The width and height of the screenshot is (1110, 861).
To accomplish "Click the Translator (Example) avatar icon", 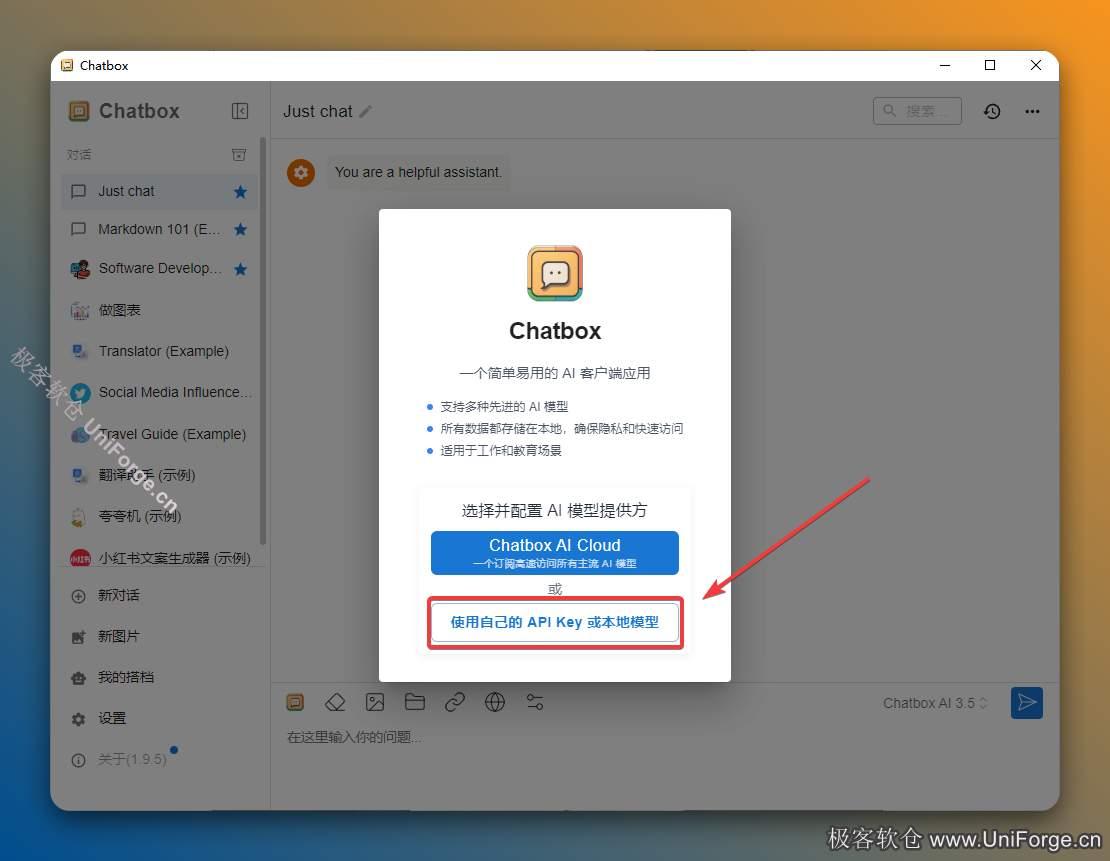I will pos(79,351).
